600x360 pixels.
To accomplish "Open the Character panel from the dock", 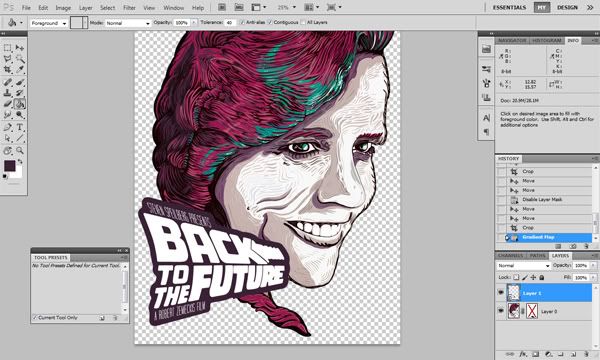I will click(x=486, y=118).
